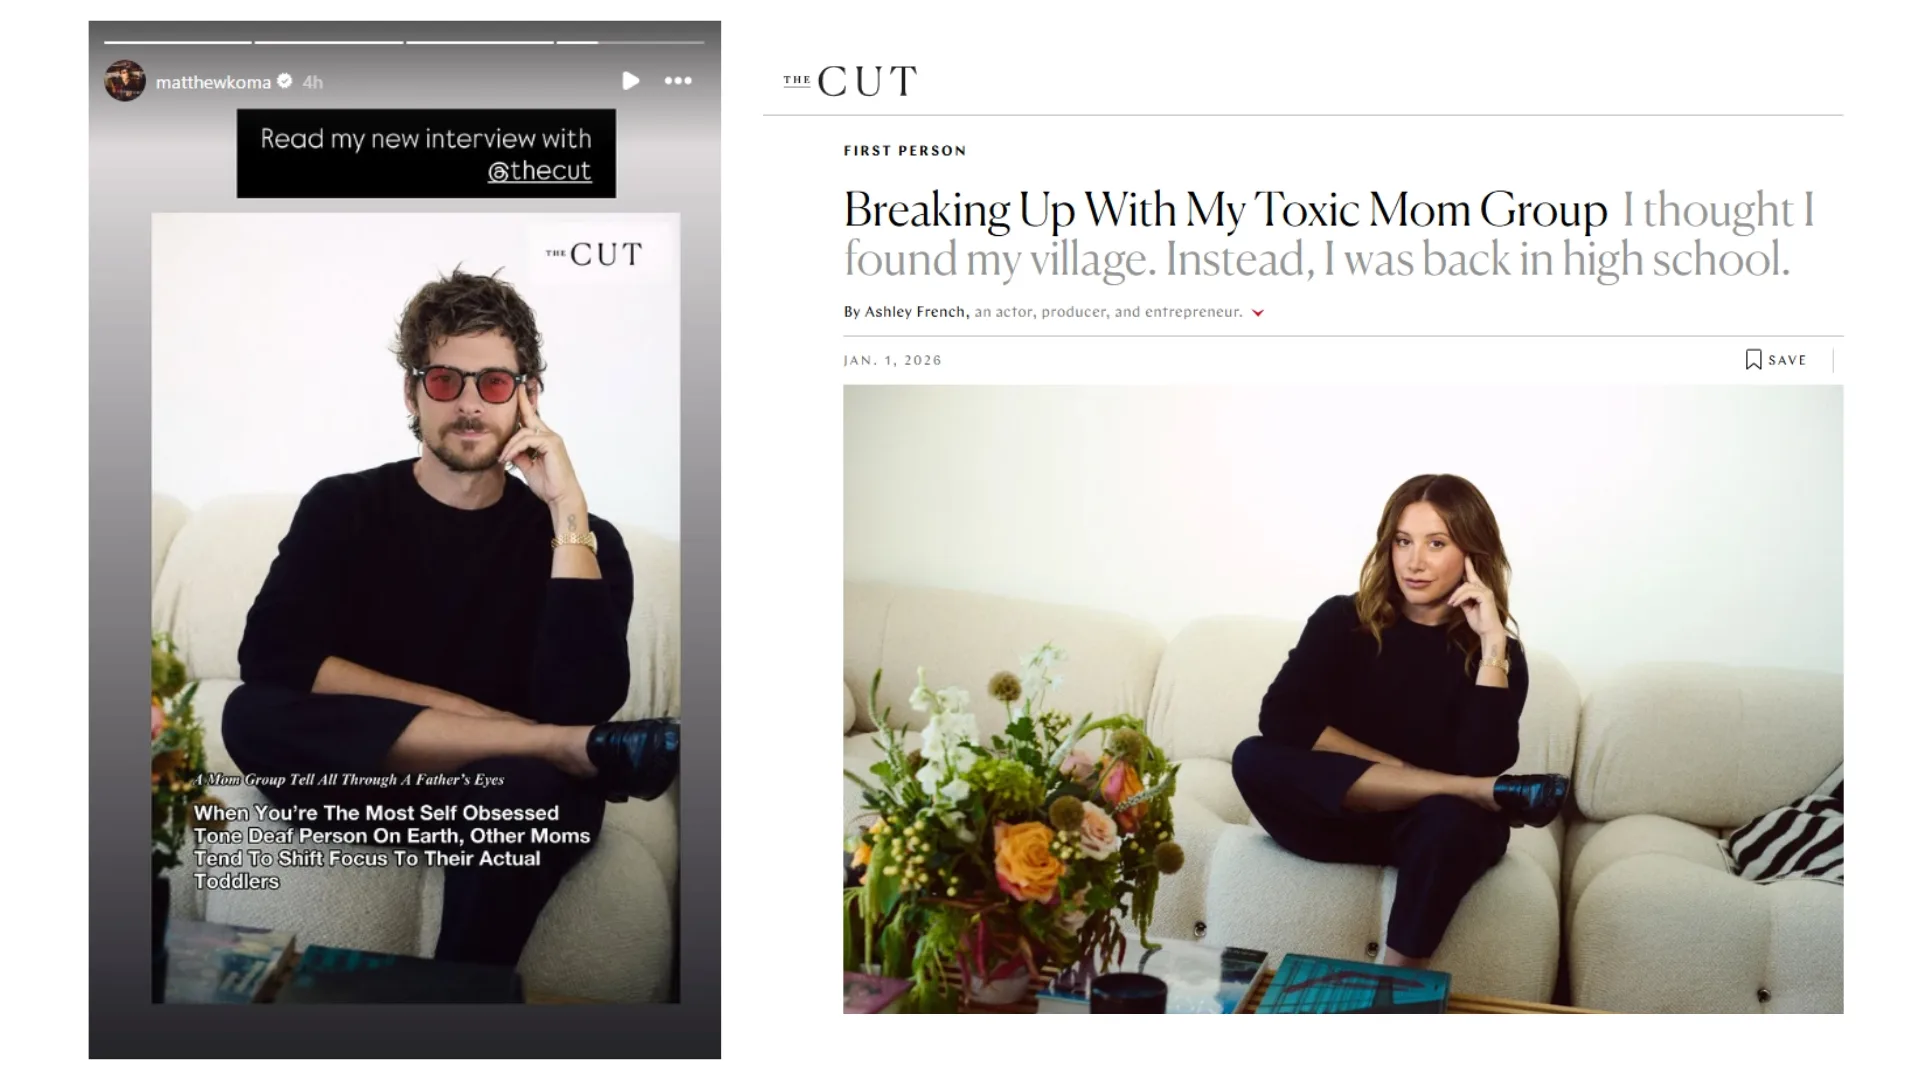Click the story photo of man in sunglasses

point(415,608)
